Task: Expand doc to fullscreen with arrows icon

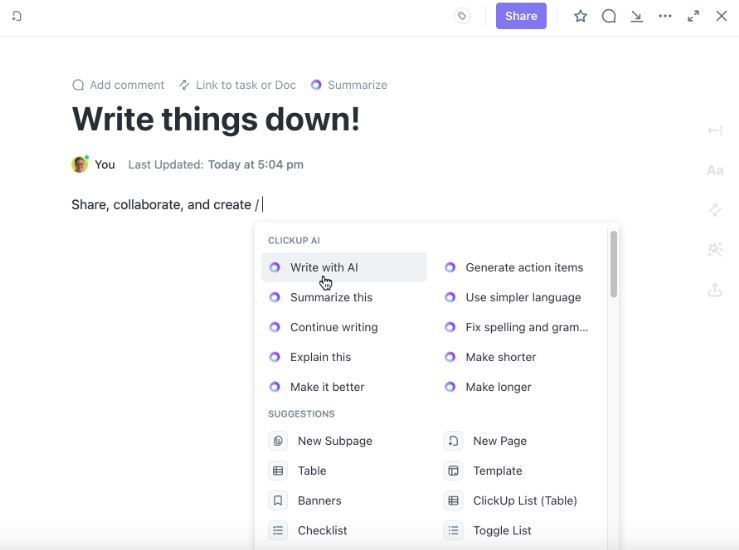Action: coord(693,16)
